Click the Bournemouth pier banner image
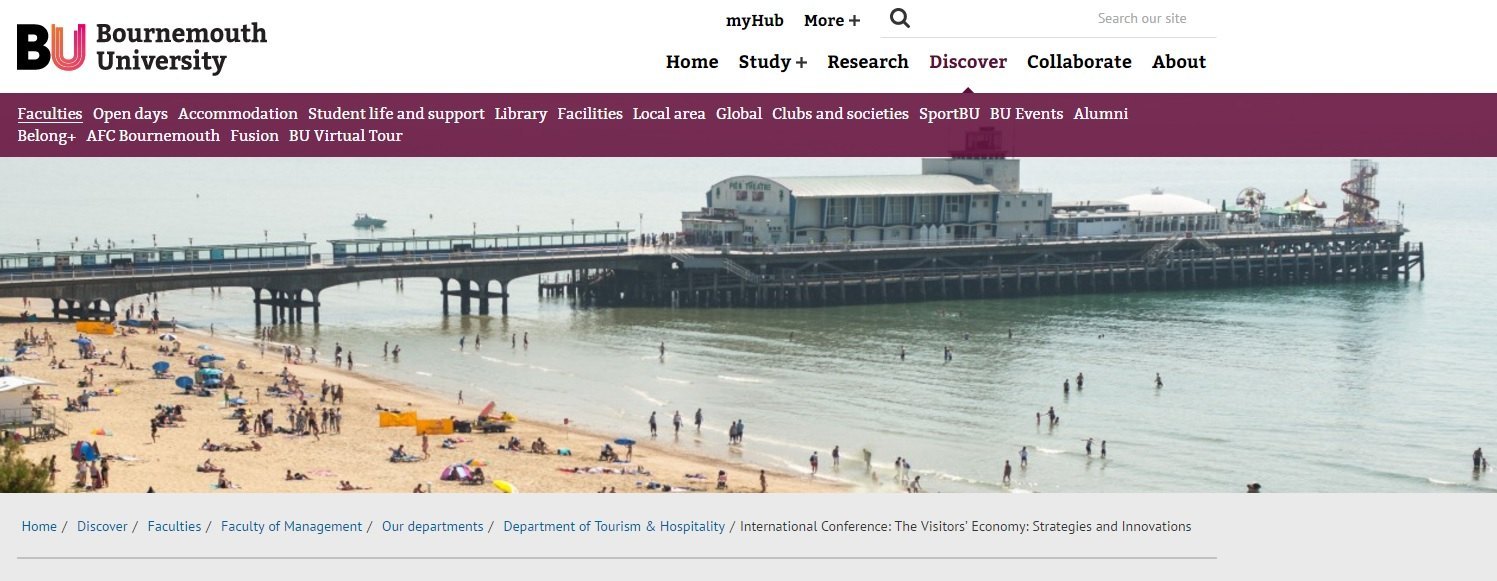This screenshot has width=1497, height=581. point(748,325)
